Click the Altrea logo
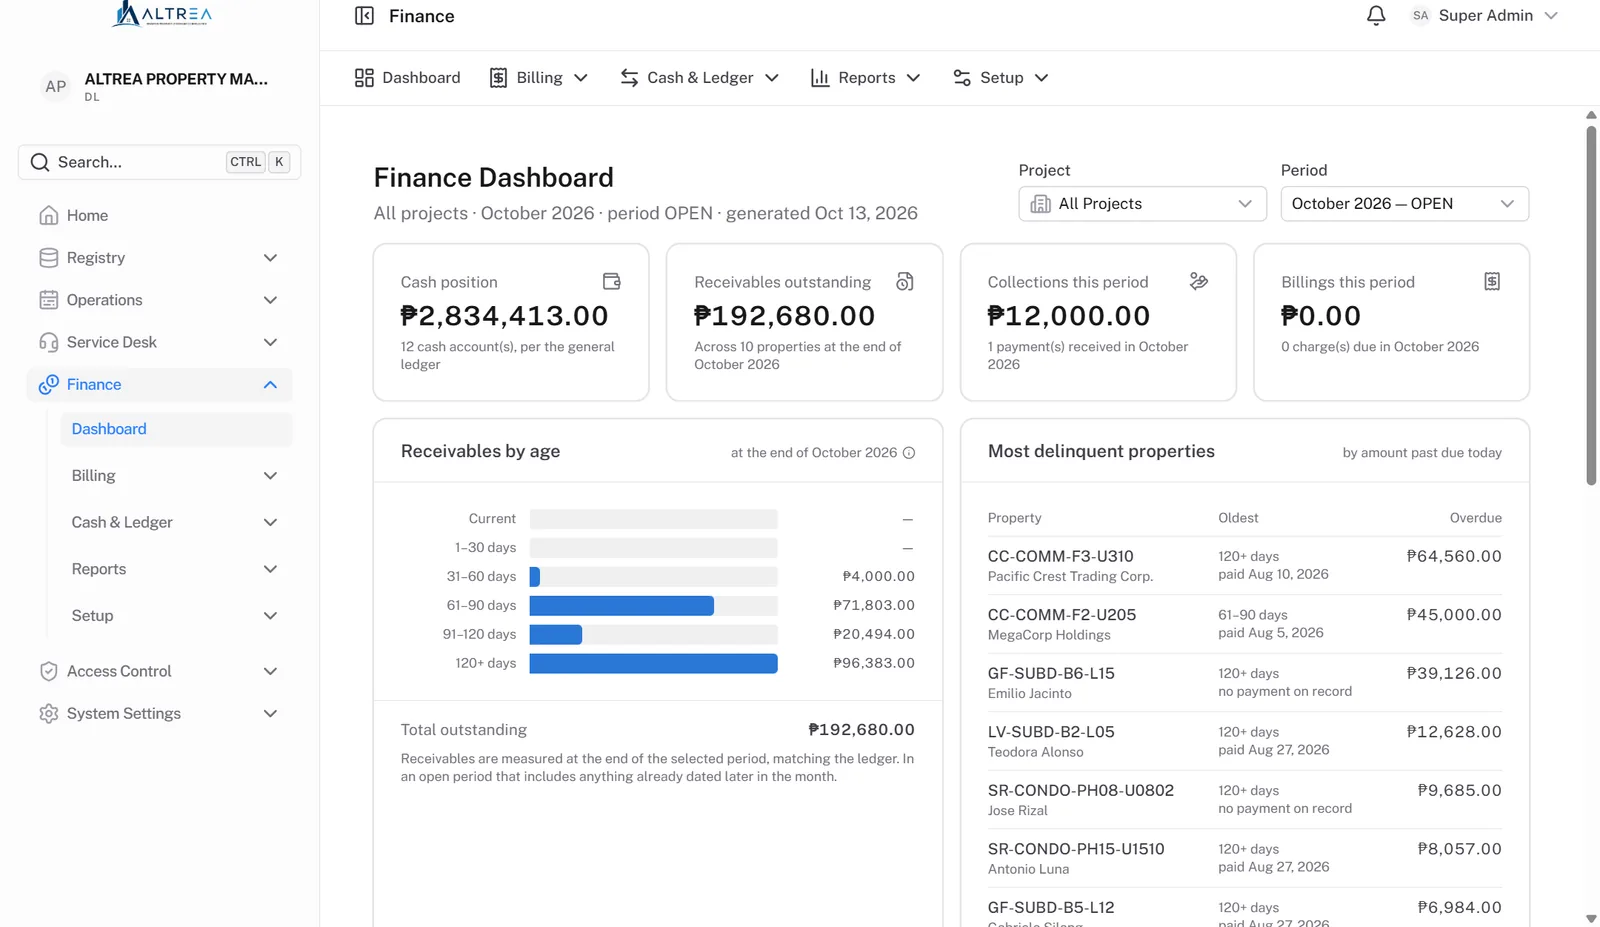1600x927 pixels. (x=162, y=14)
